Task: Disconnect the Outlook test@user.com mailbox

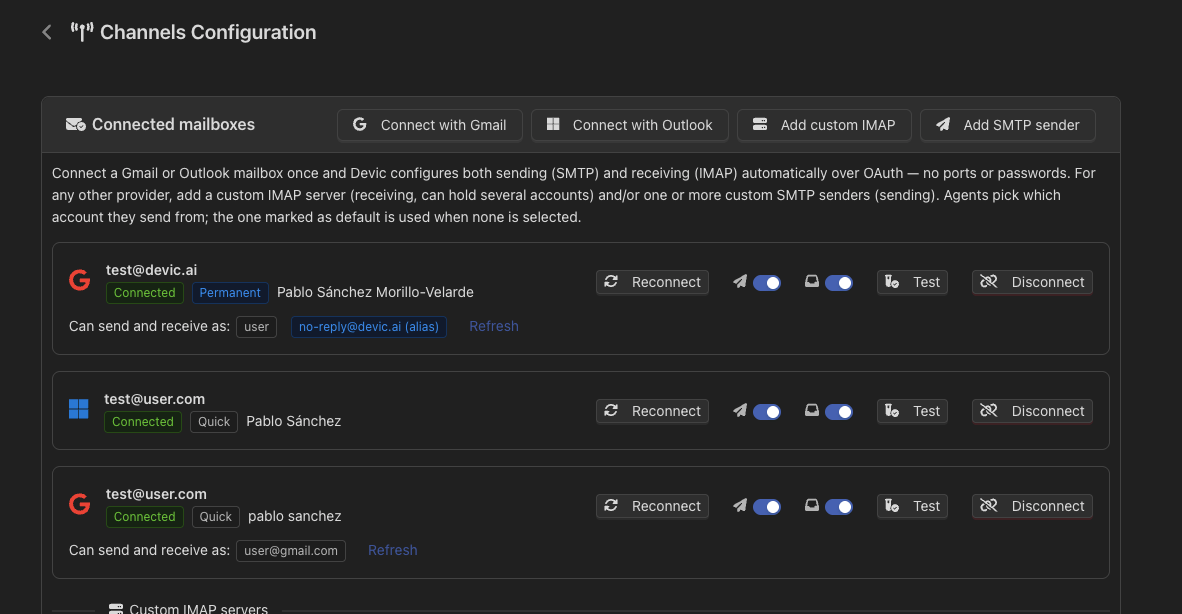Action: point(1032,411)
